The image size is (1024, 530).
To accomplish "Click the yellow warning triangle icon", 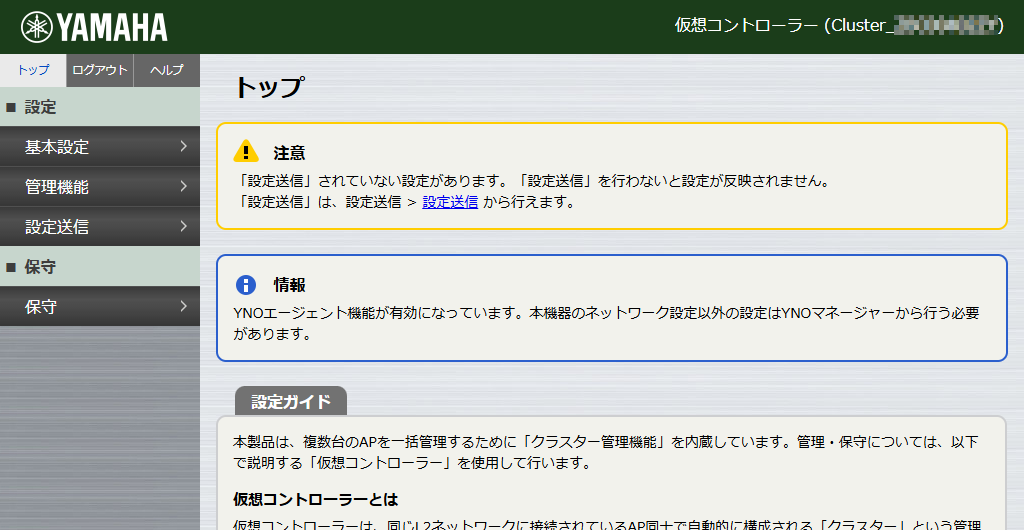I will pyautogui.click(x=246, y=152).
